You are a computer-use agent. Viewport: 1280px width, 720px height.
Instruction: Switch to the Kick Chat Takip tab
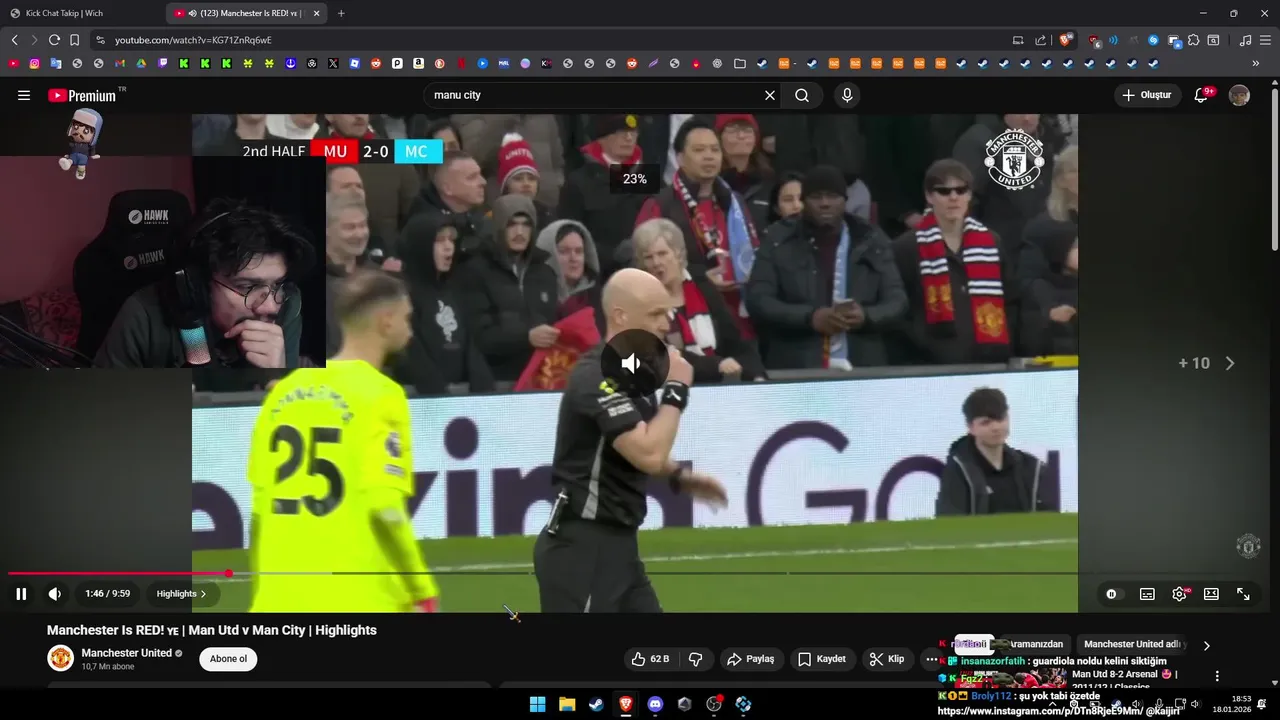pos(82,13)
